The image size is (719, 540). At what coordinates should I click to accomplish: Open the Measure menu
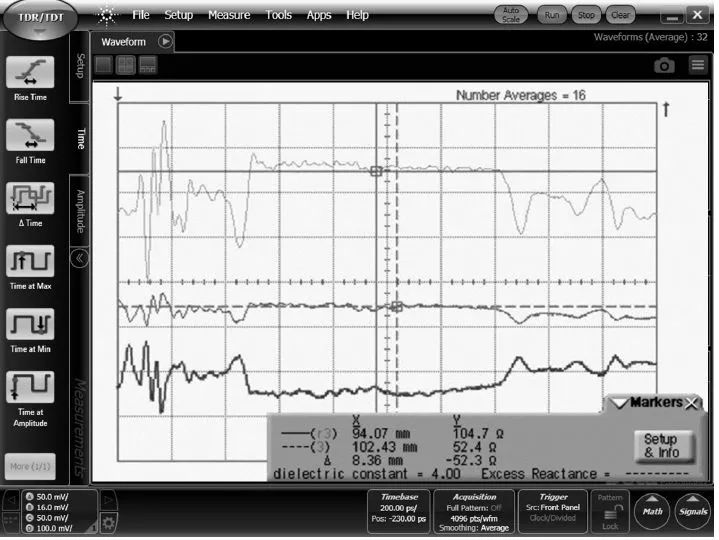pos(229,15)
